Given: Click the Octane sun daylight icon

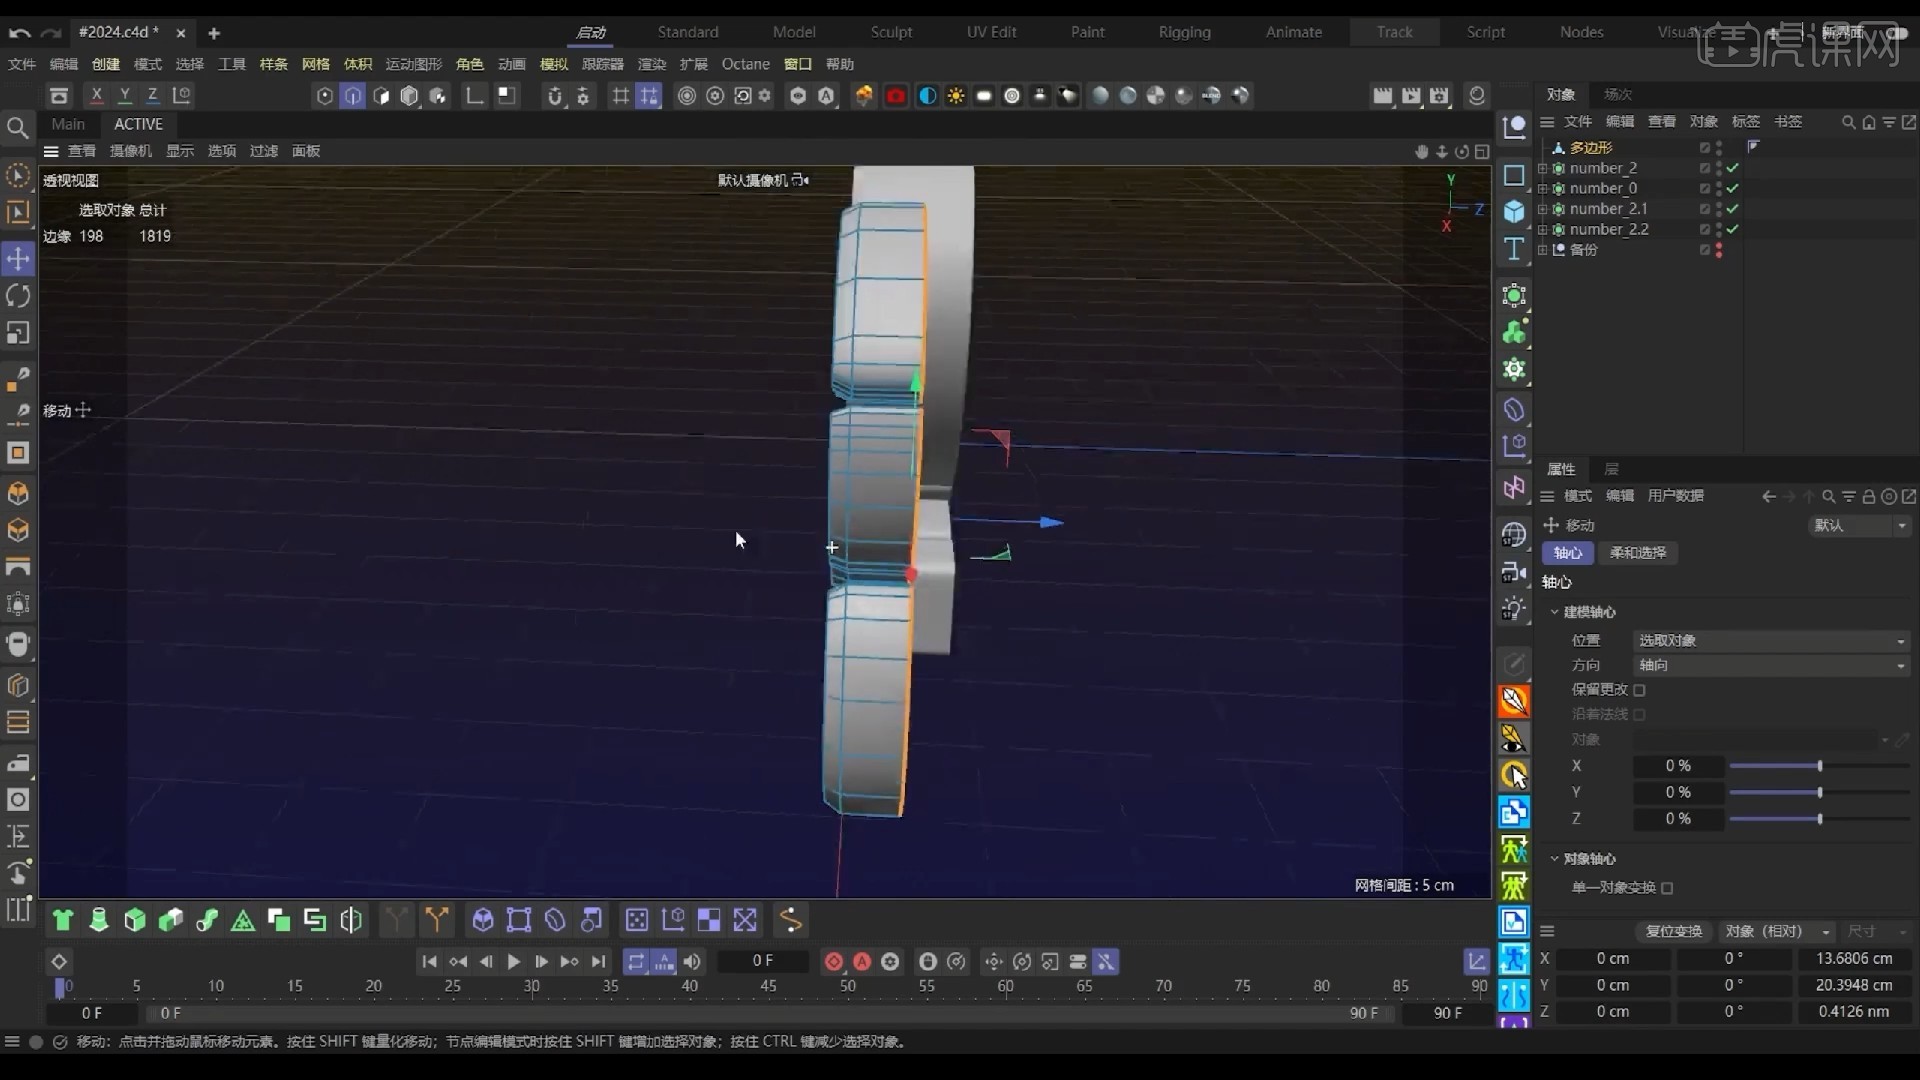Looking at the screenshot, I should coord(956,96).
